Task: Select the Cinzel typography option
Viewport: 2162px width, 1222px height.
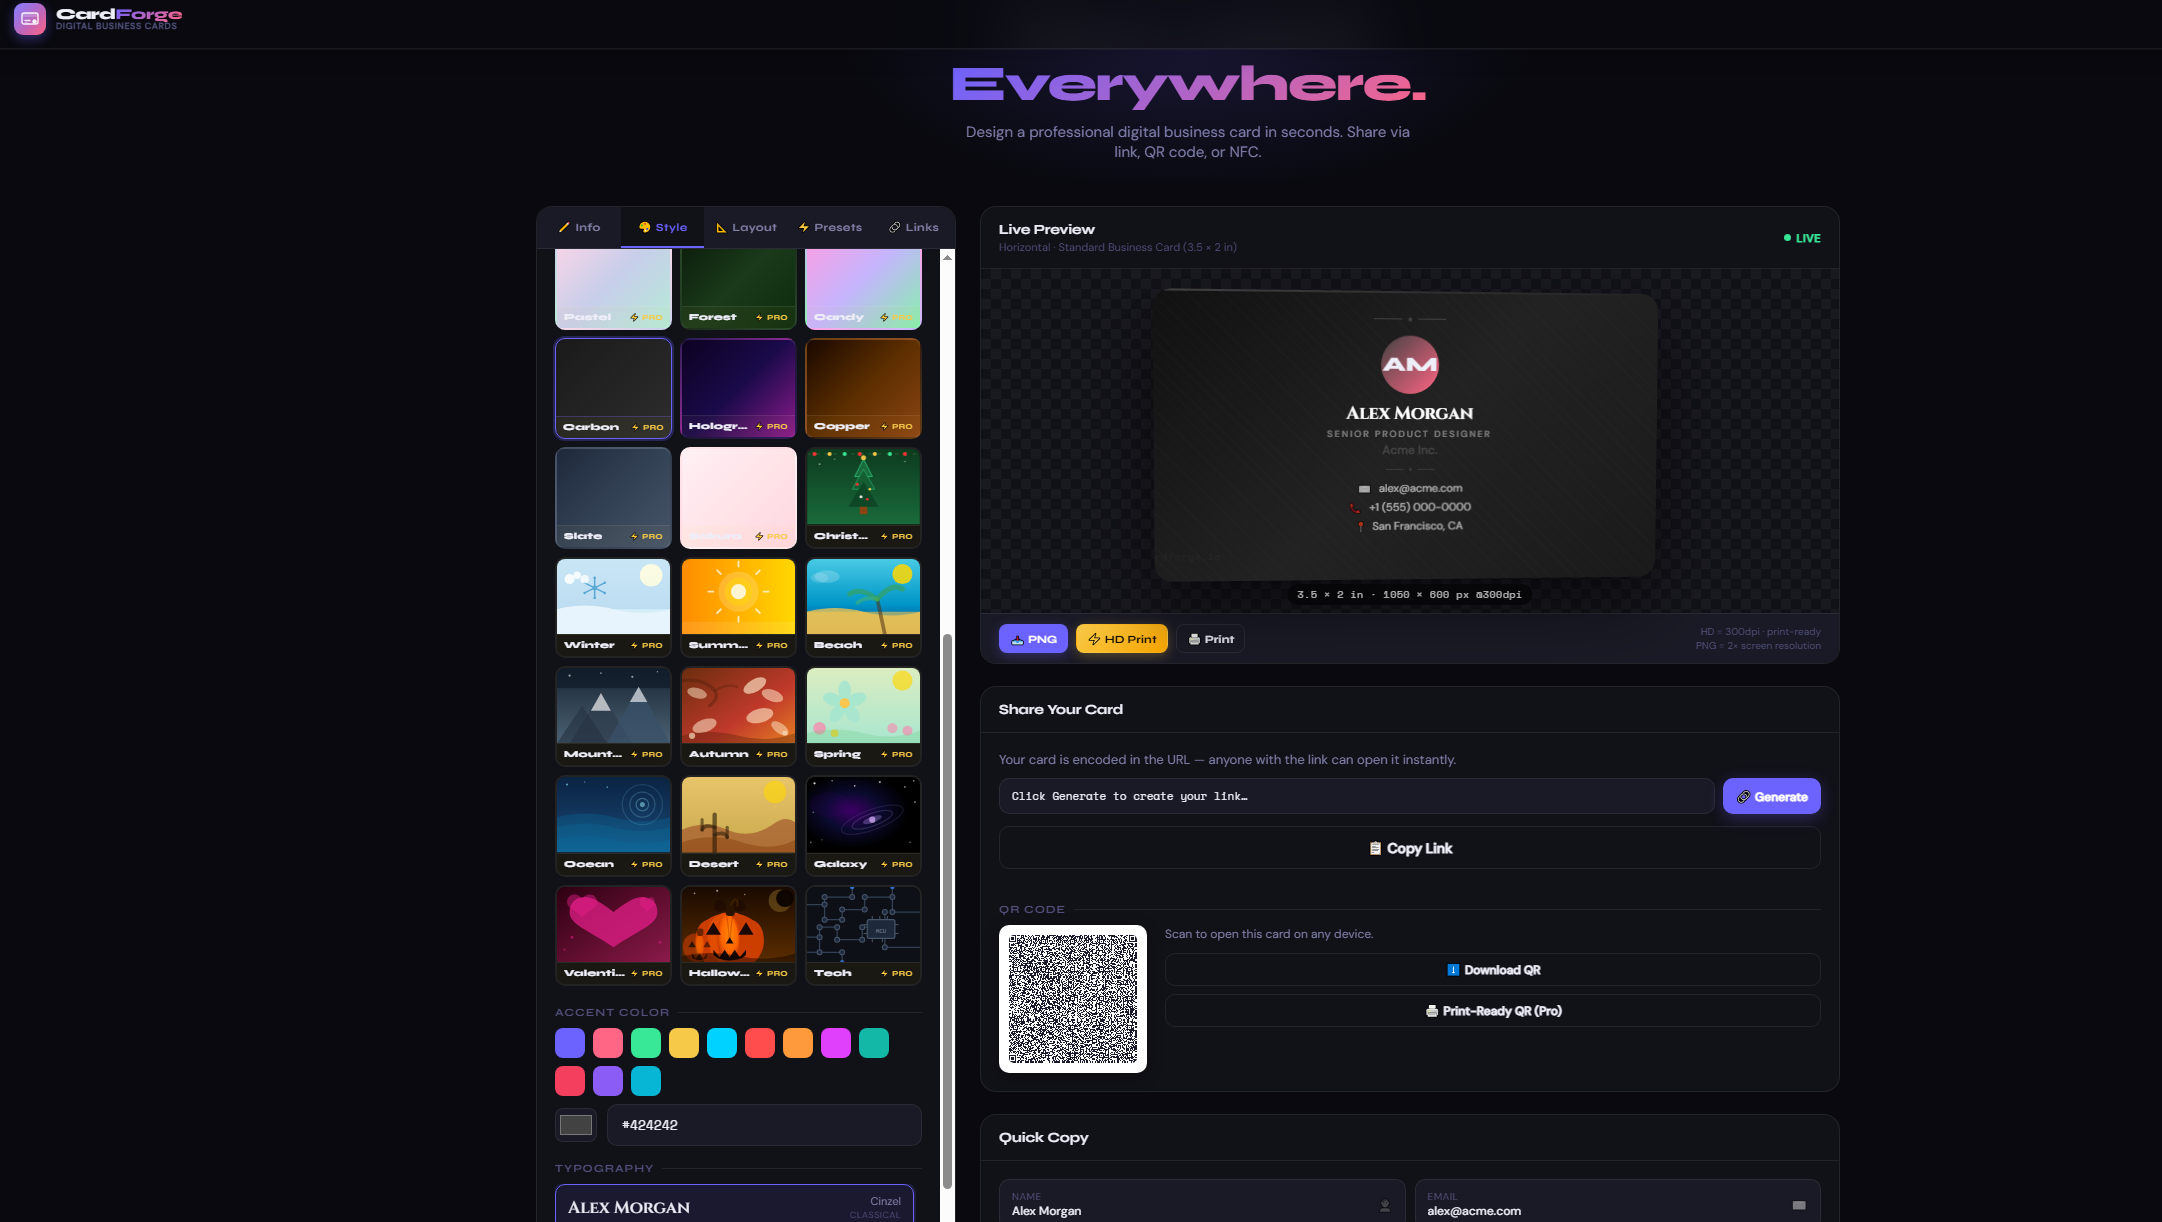Action: 734,1204
